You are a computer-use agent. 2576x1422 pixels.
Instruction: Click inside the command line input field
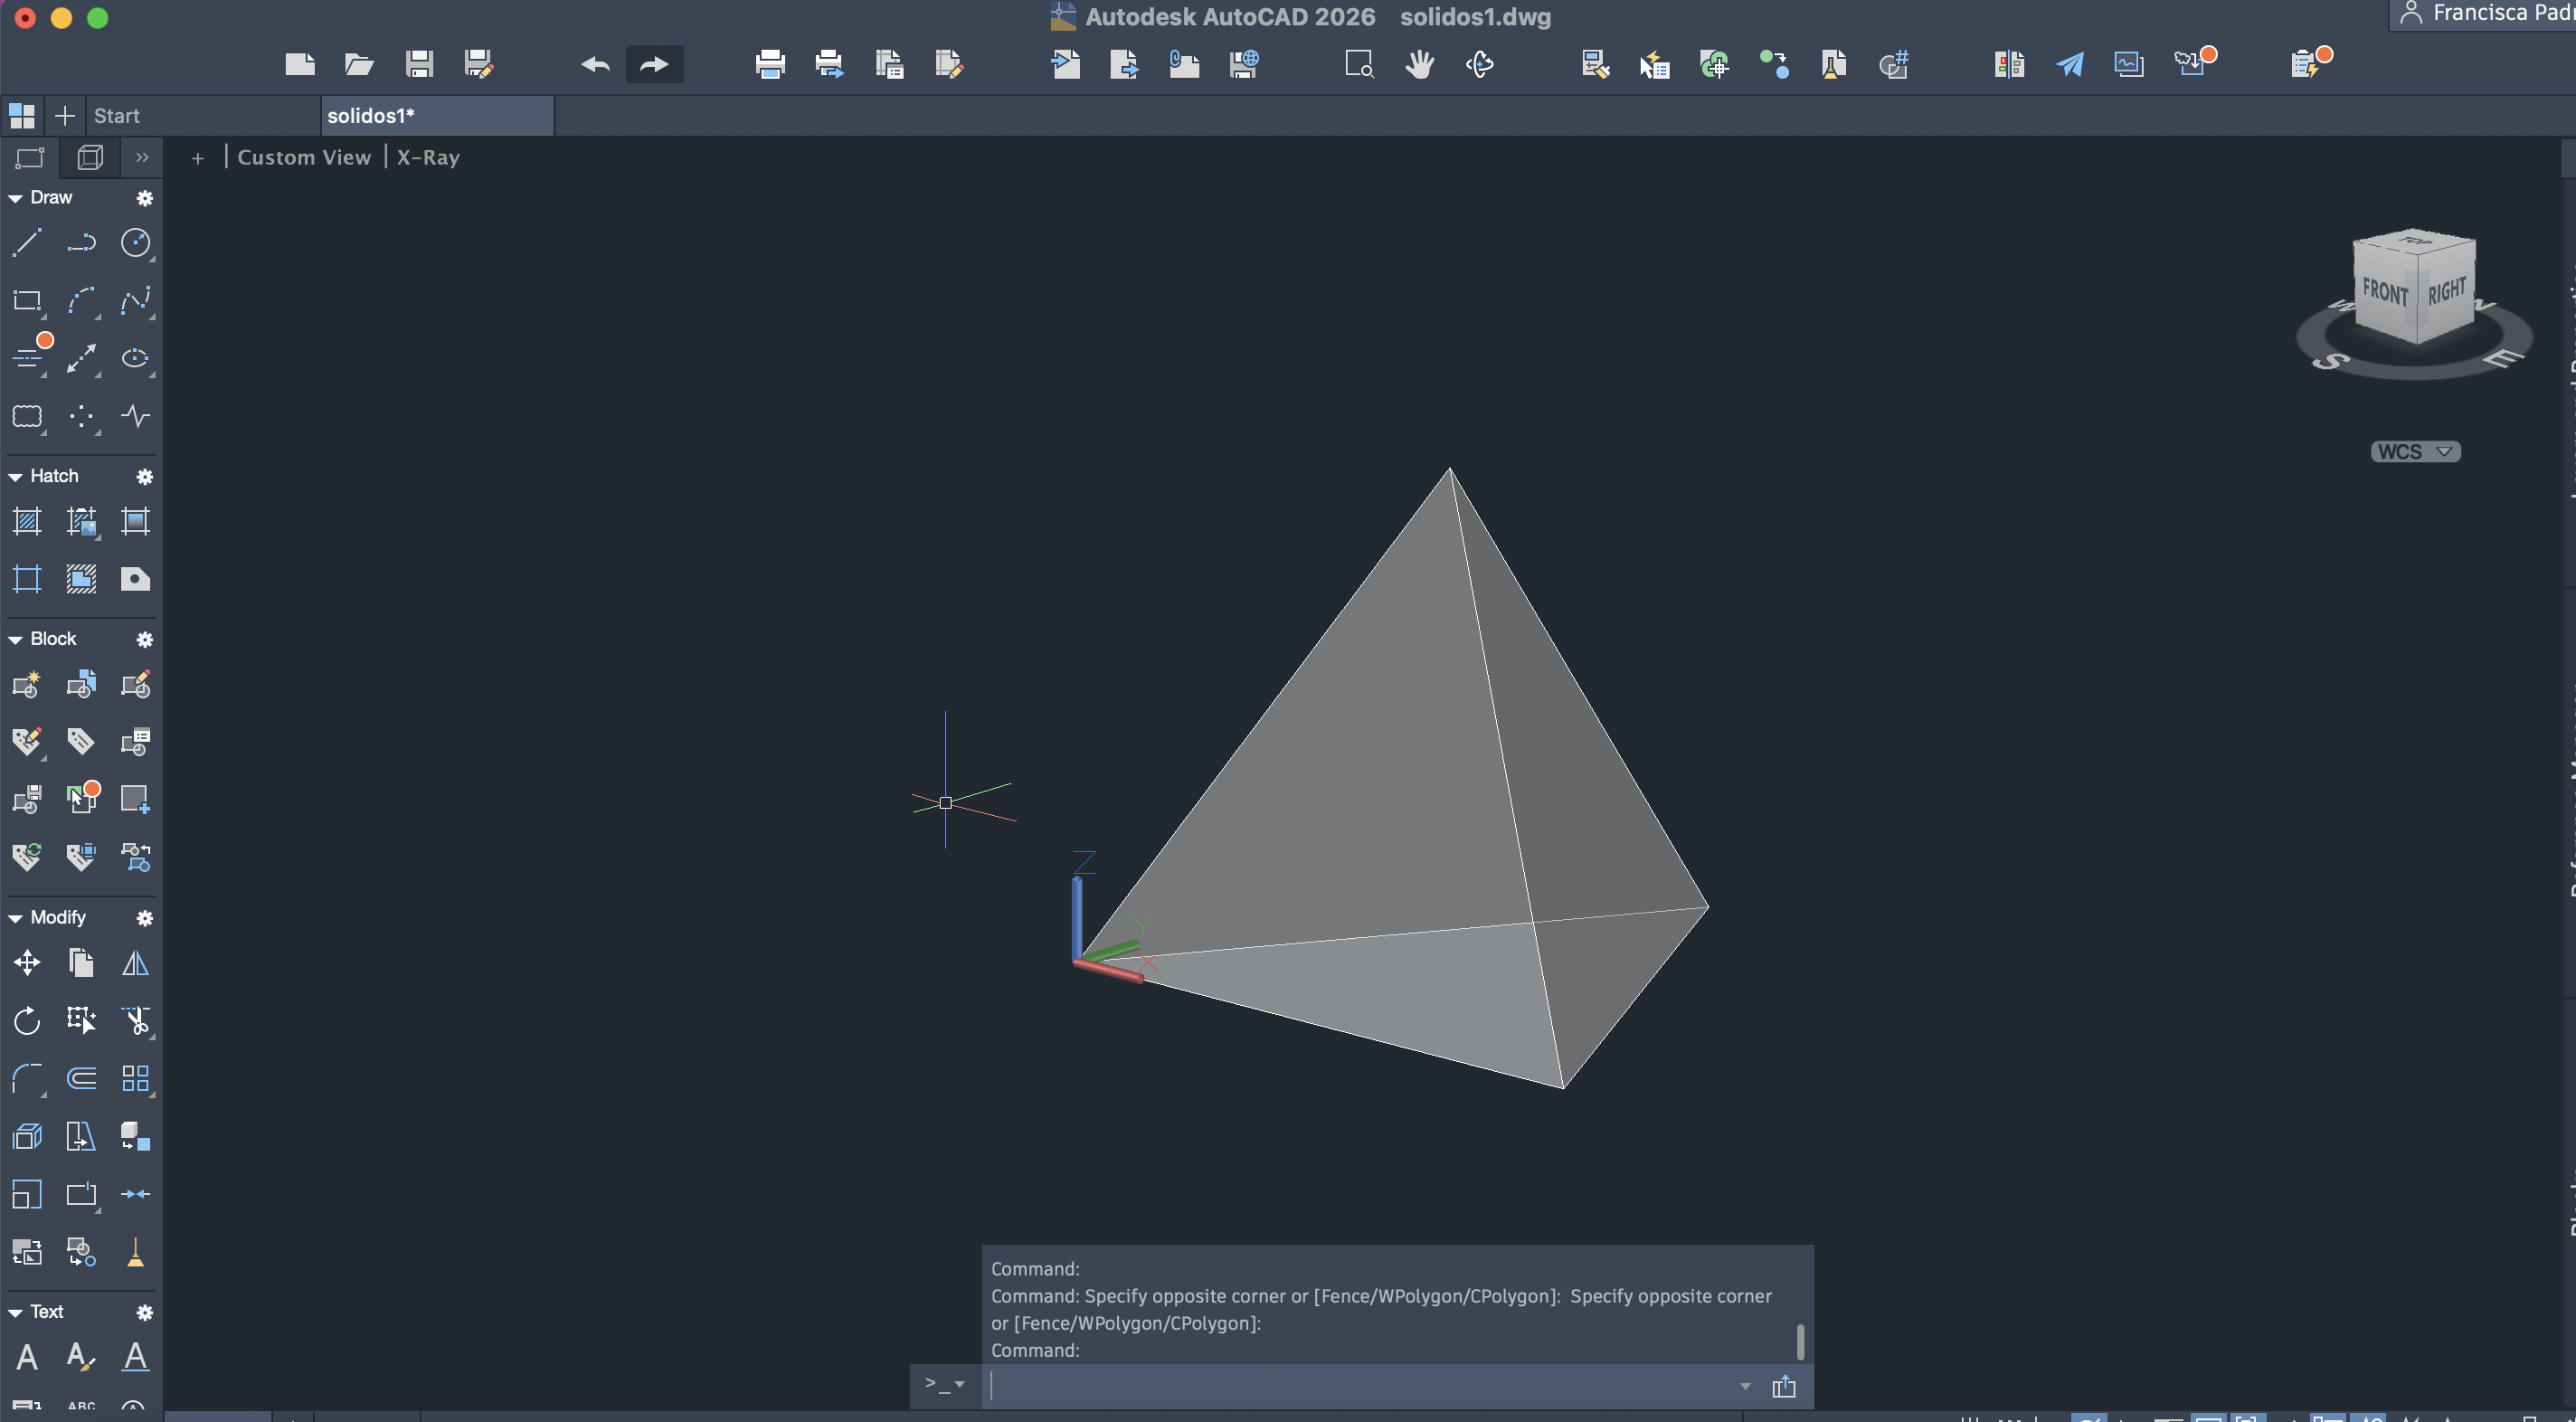(1360, 1386)
